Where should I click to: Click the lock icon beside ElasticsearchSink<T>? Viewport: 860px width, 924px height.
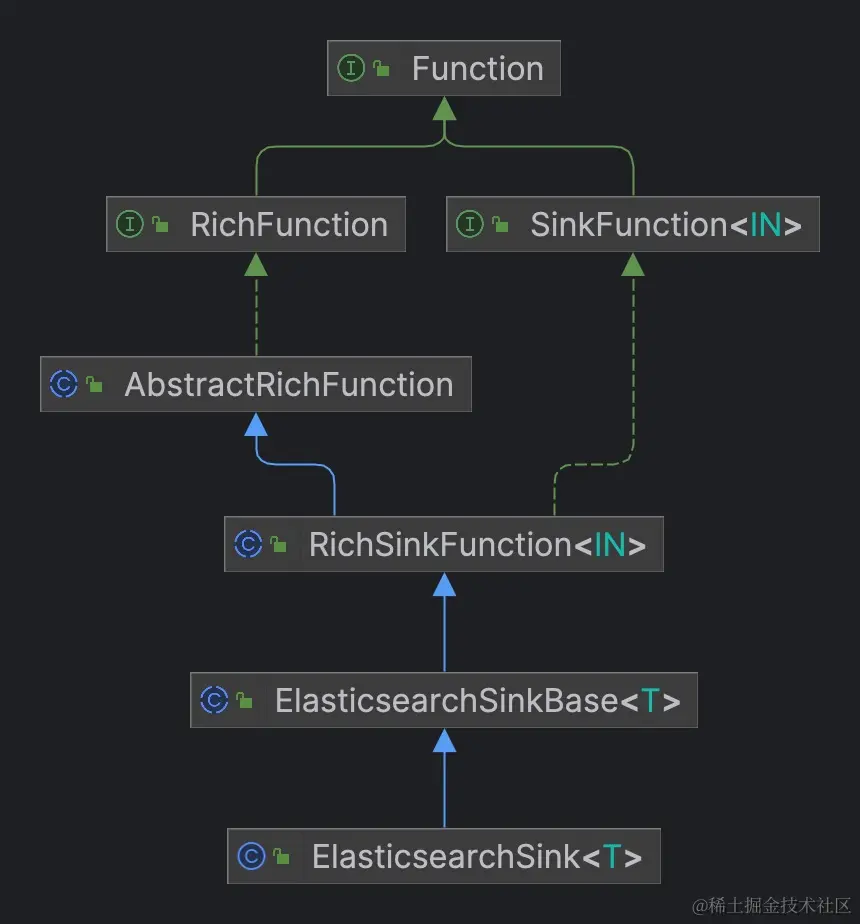pos(282,857)
